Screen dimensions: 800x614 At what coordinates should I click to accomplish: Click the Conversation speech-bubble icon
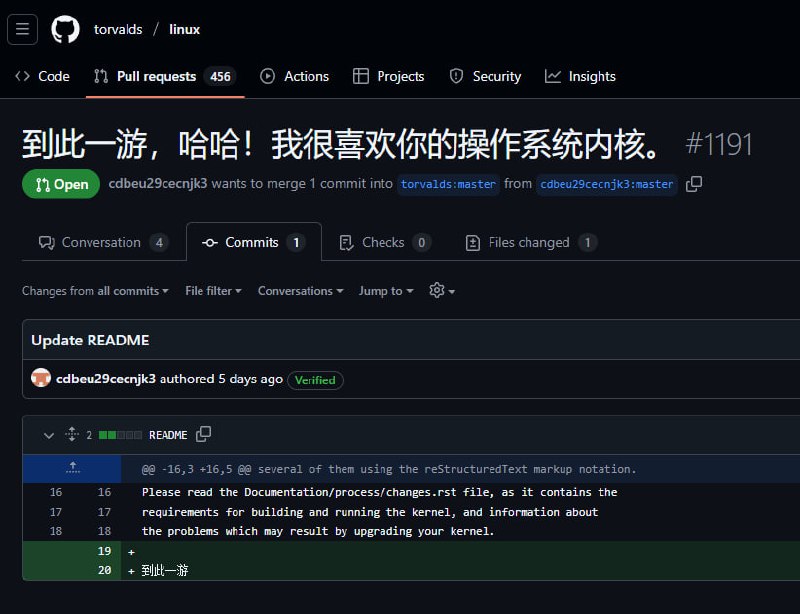(47, 242)
